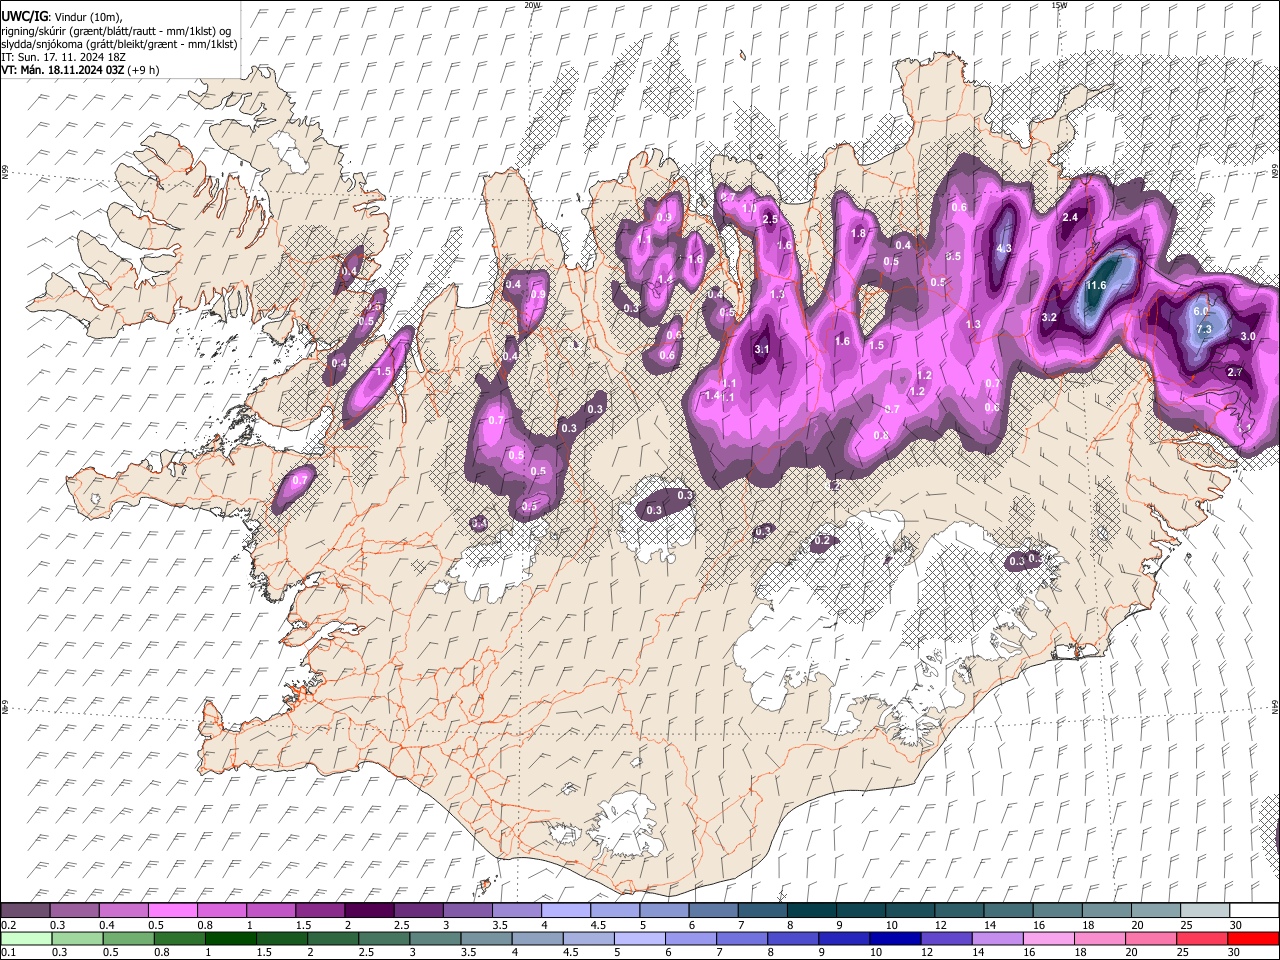Viewport: 1280px width, 960px height.
Task: Select the white swatch ending the upper legend row
Action: point(1254,910)
